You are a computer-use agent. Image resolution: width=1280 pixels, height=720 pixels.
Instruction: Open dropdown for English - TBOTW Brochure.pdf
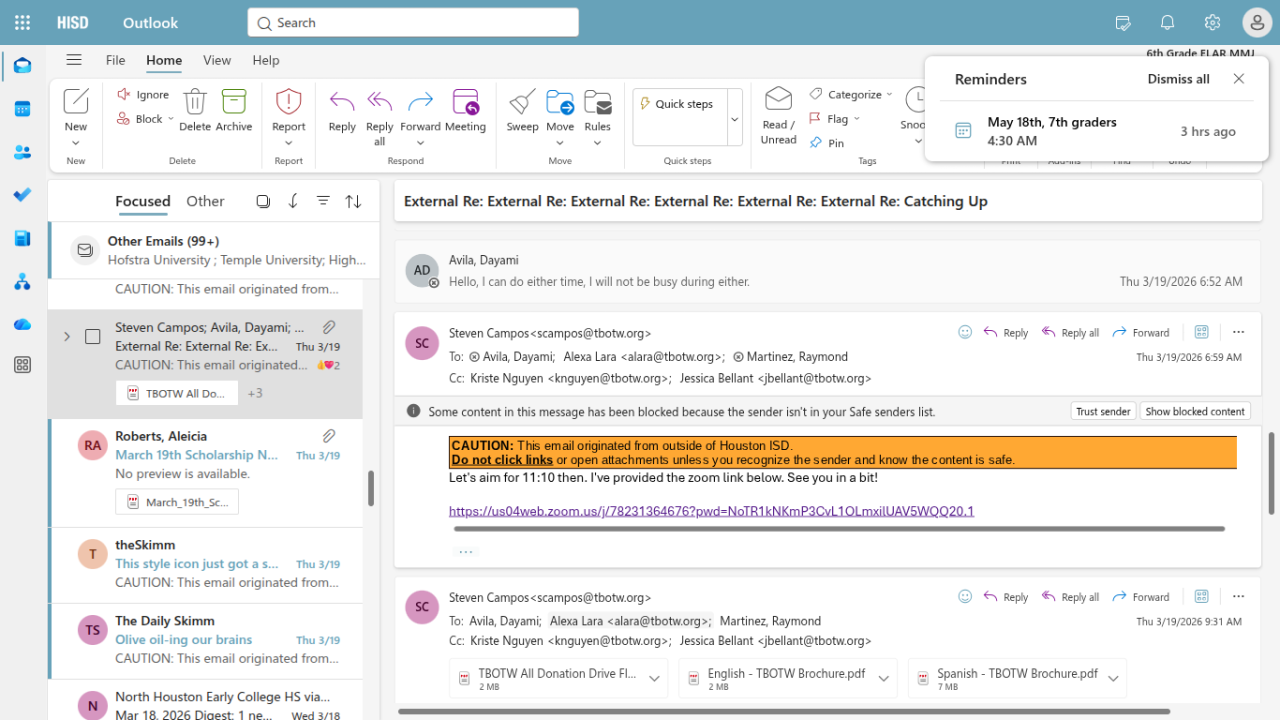click(884, 678)
